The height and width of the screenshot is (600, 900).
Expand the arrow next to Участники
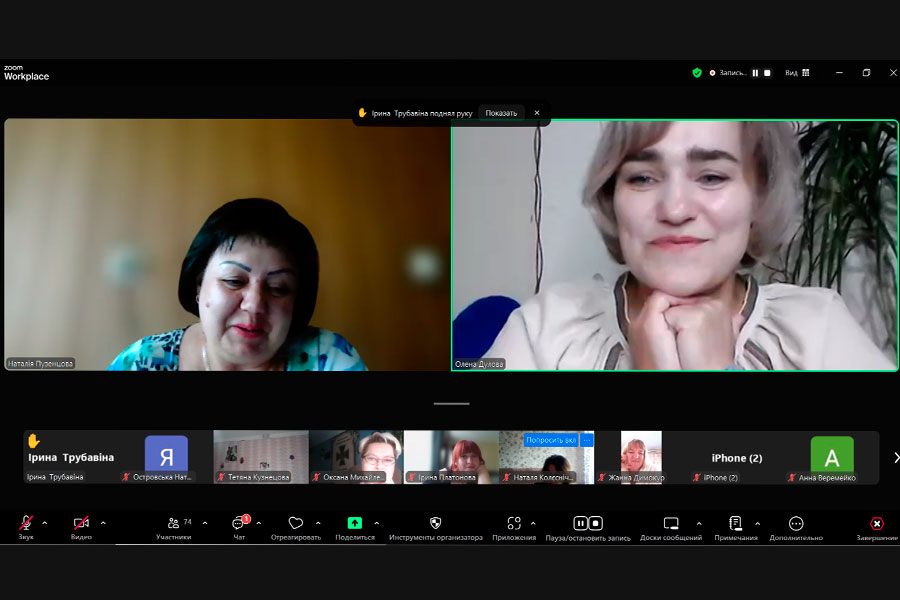tap(205, 523)
